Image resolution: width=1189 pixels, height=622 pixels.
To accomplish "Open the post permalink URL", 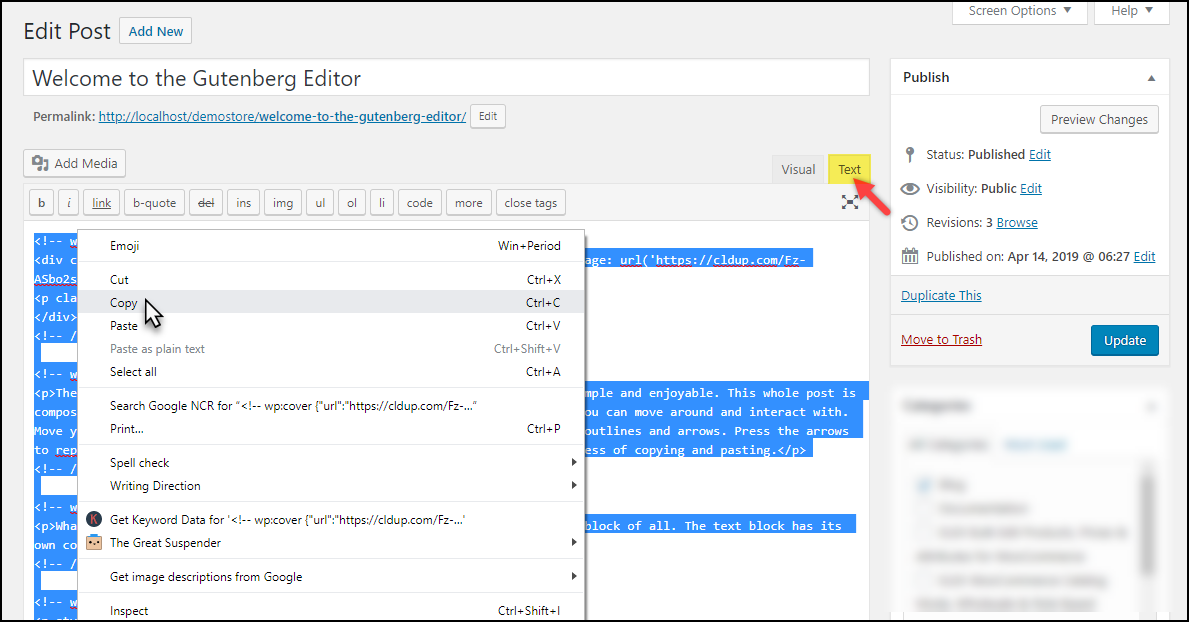I will pos(282,116).
